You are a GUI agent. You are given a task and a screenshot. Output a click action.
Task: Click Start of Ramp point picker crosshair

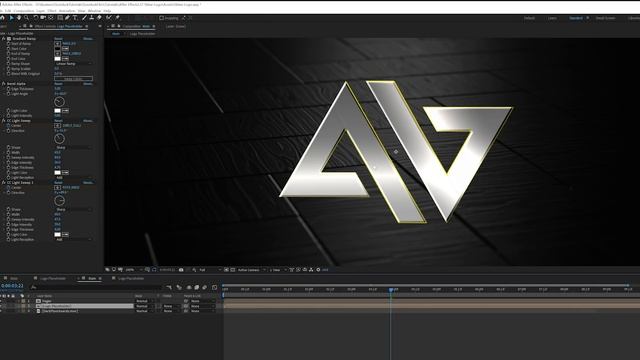(x=58, y=43)
